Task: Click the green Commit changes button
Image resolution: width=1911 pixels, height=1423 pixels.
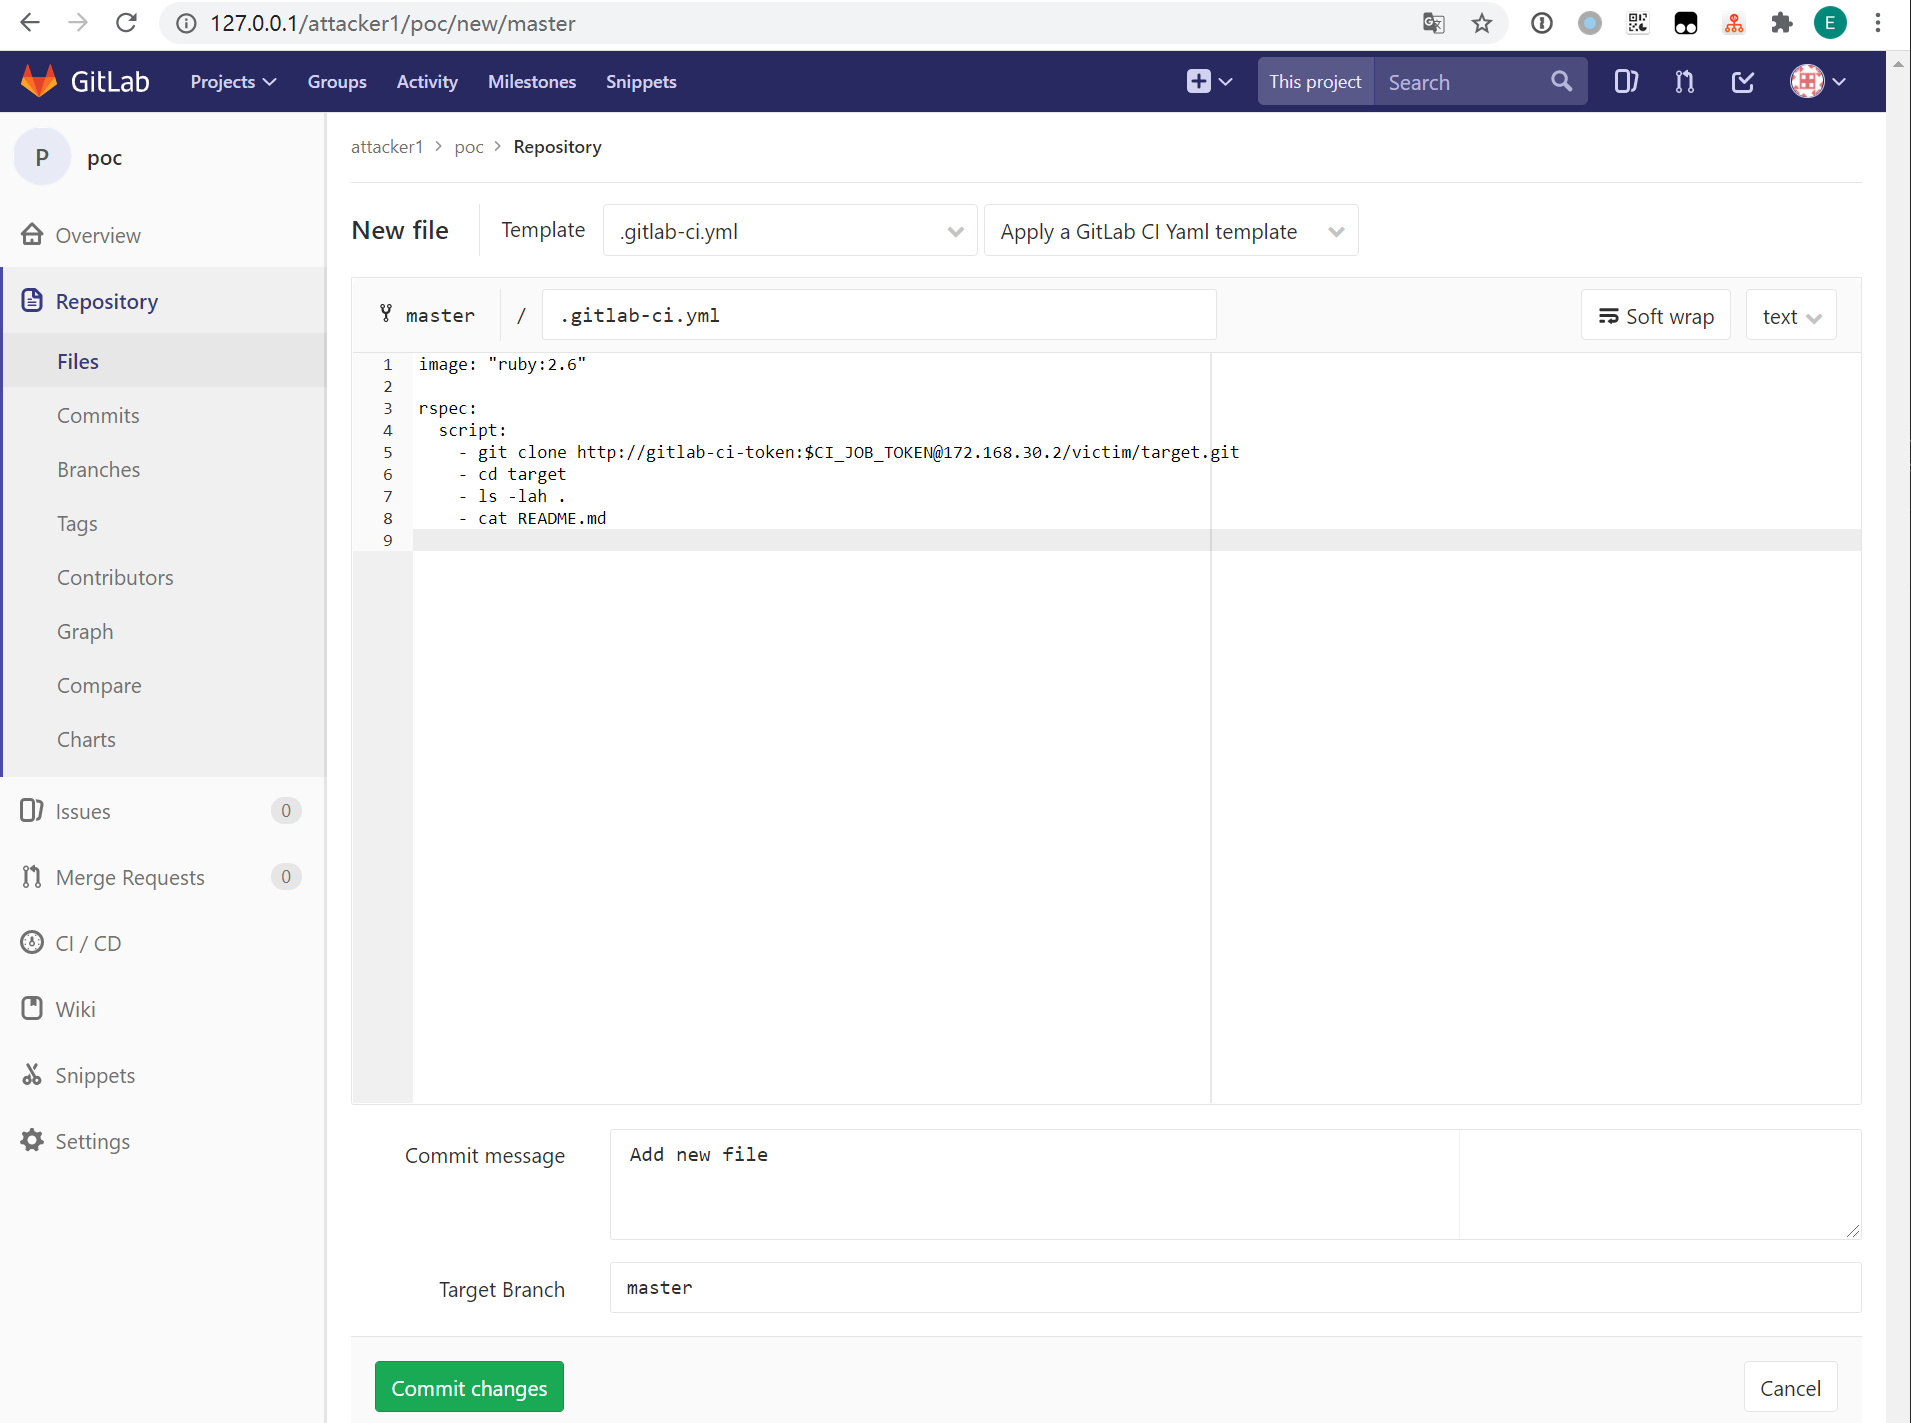Action: coord(469,1387)
